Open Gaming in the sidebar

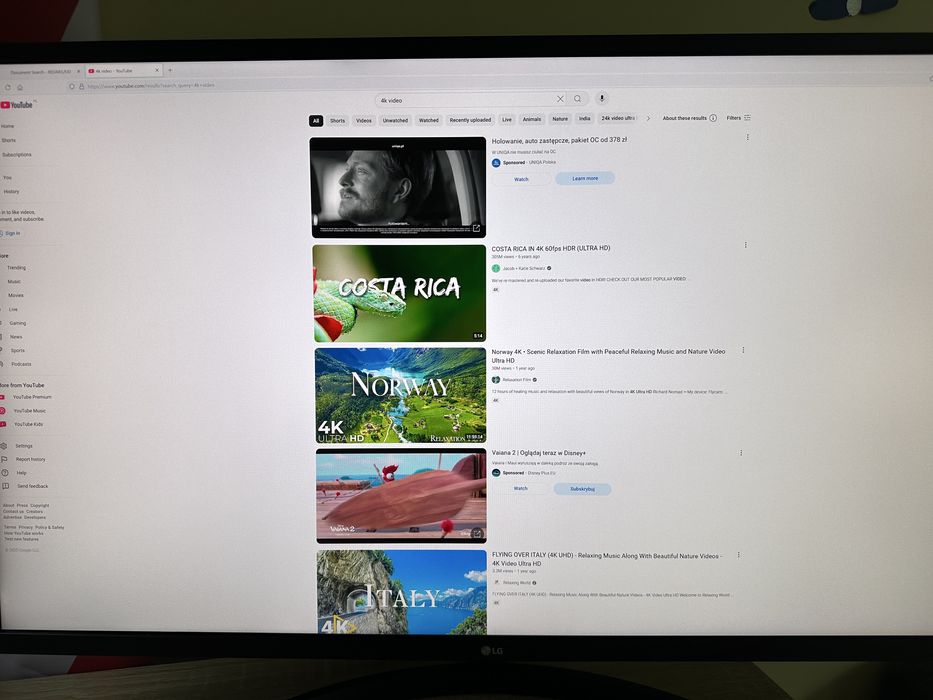[x=17, y=323]
